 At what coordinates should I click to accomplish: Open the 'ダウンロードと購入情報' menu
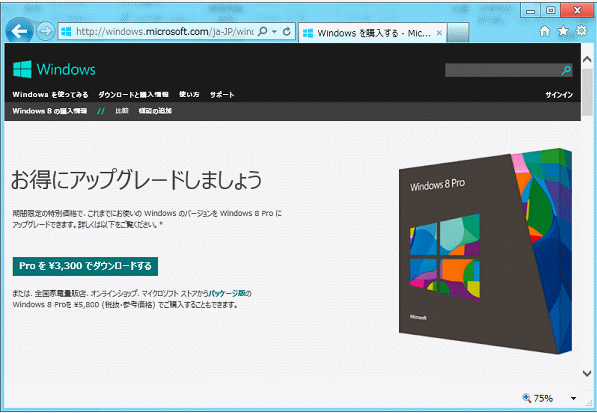(x=133, y=95)
